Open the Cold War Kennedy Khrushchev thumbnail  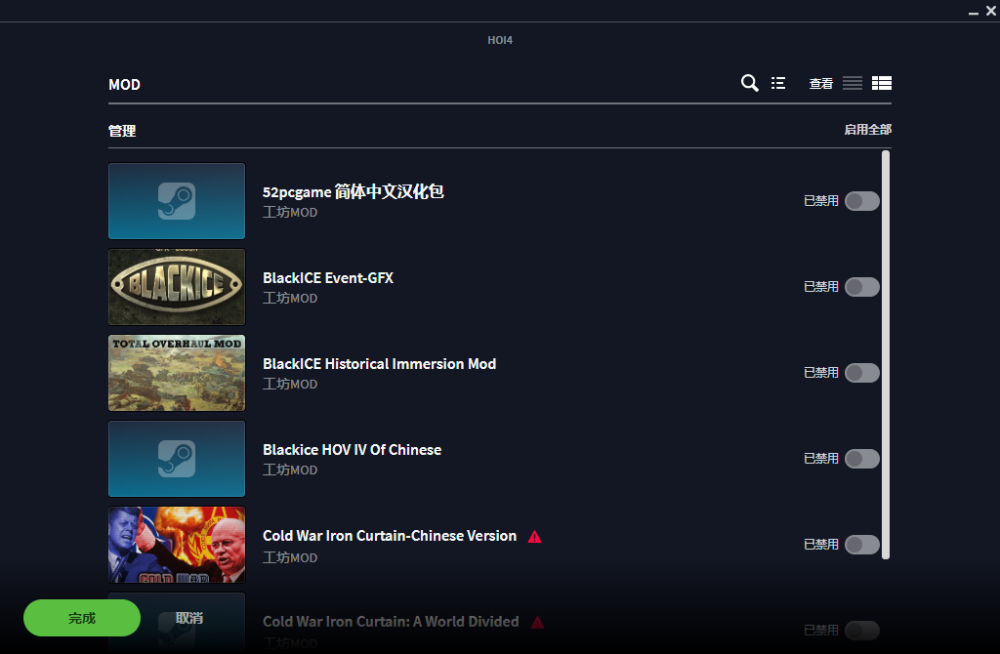[177, 544]
